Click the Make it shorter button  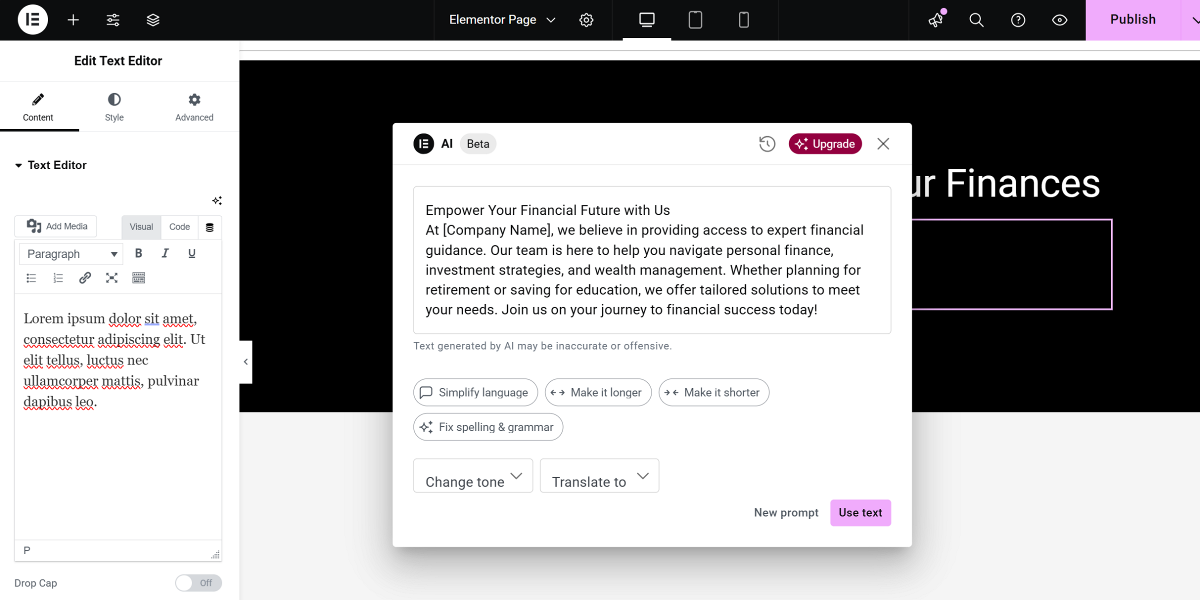coord(713,393)
